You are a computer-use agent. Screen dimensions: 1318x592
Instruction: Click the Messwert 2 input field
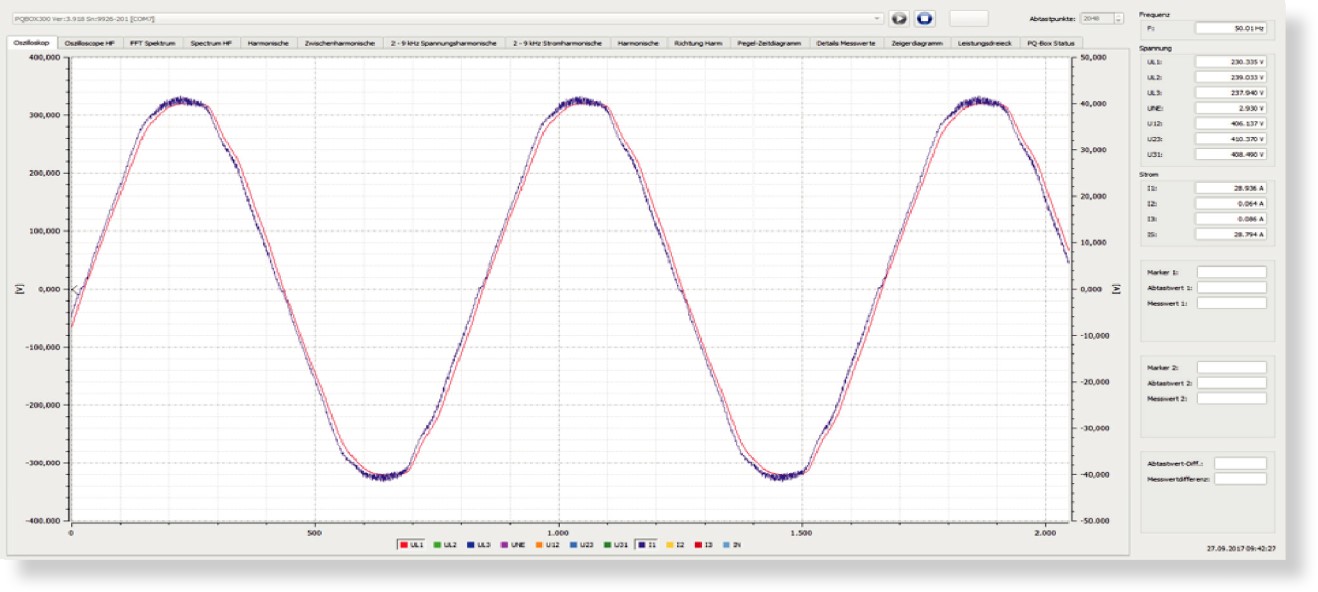coord(1231,398)
